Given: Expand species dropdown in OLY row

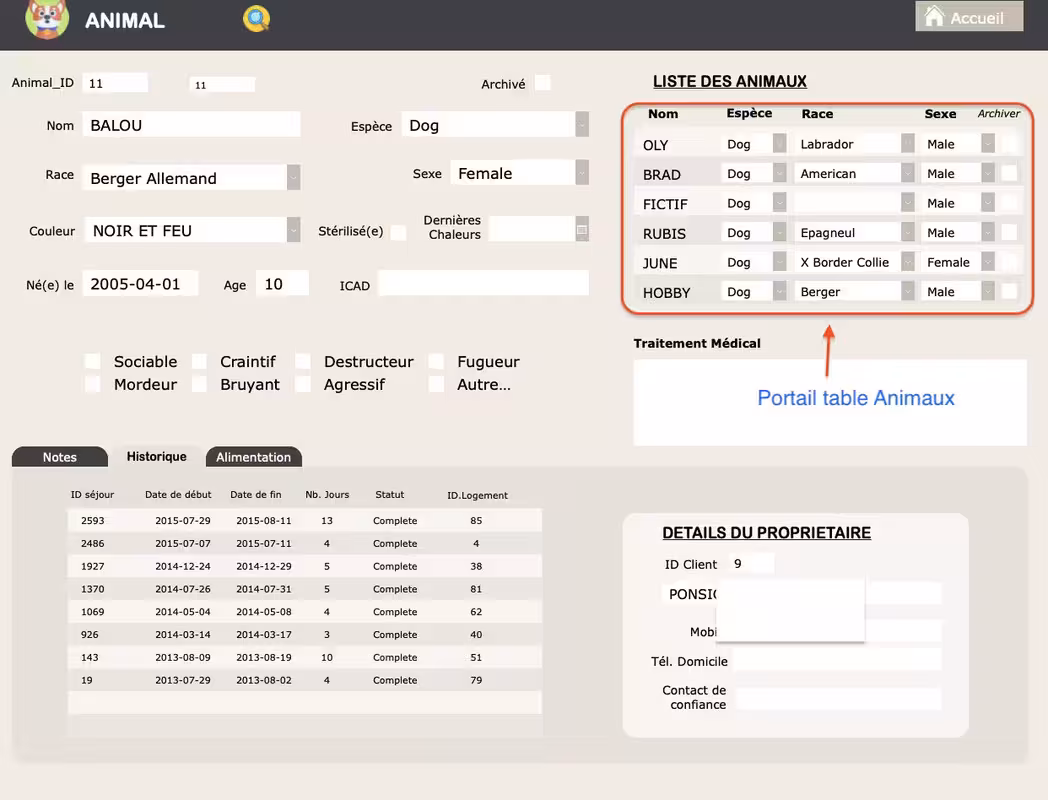Looking at the screenshot, I should pos(779,143).
